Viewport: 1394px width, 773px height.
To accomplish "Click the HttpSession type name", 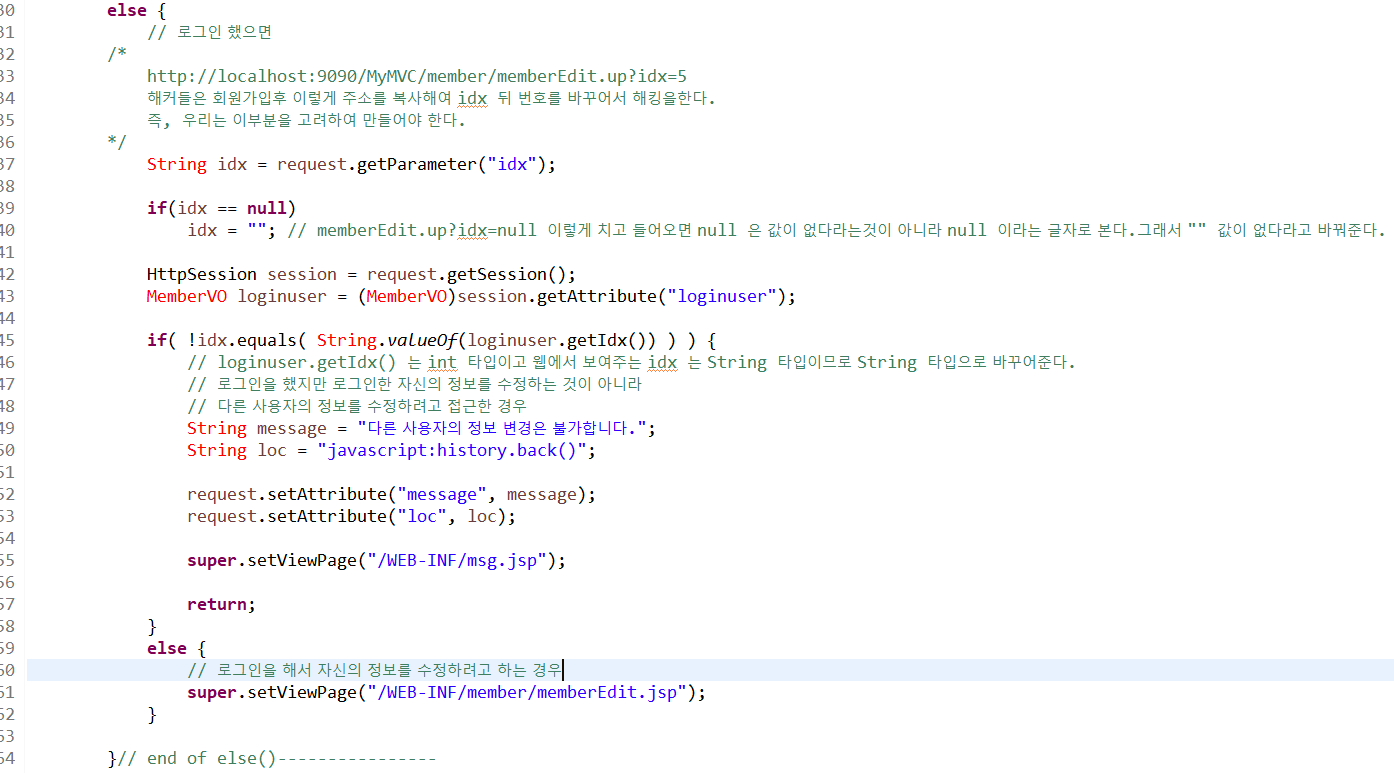I will click(x=202, y=274).
